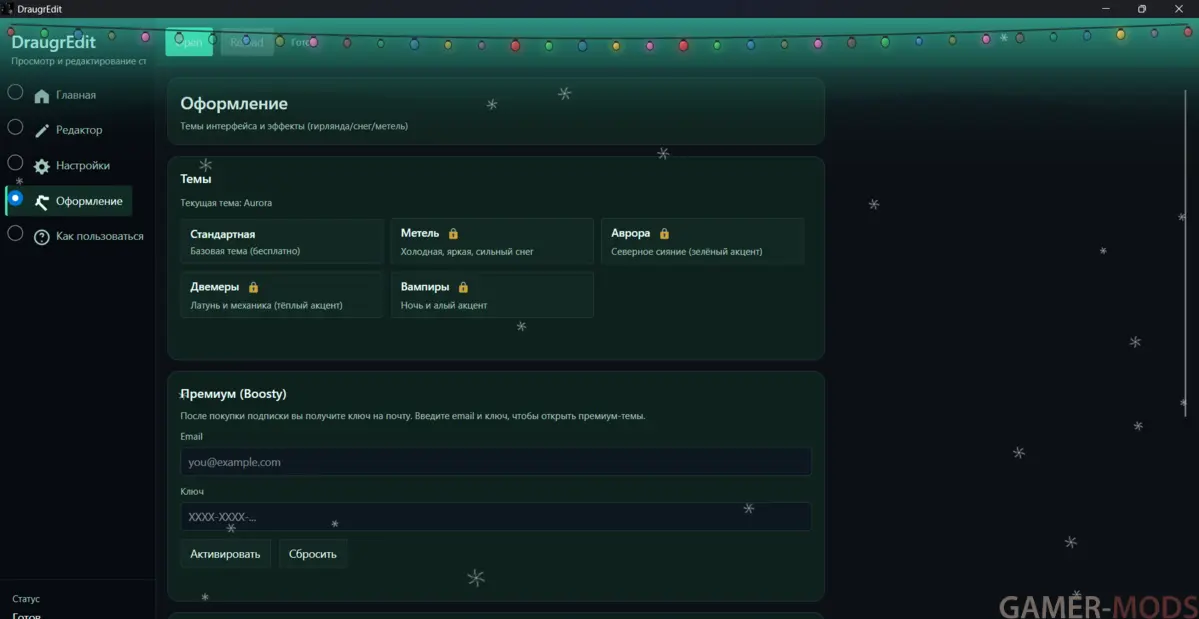Click the pencil icon beside Редактор

tap(41, 131)
